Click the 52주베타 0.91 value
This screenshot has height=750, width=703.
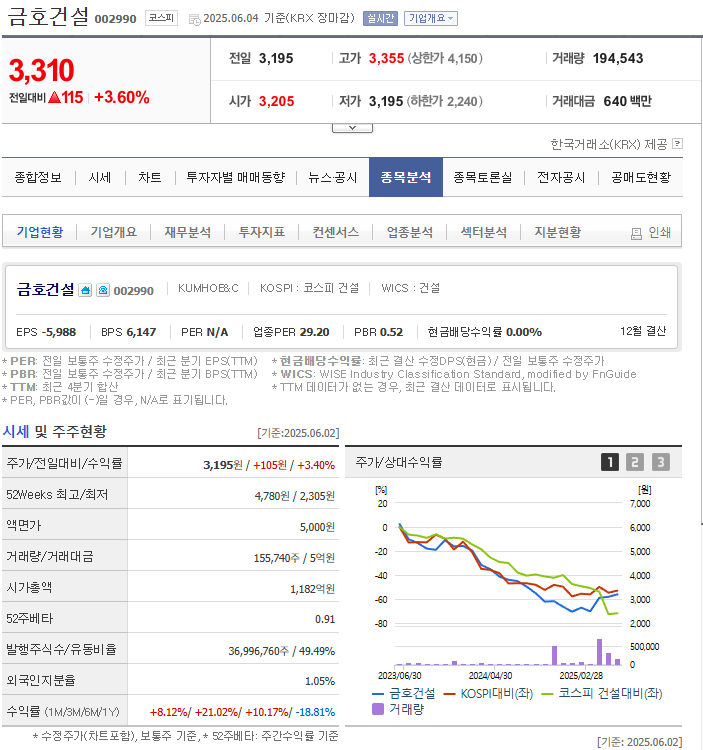[x=325, y=619]
